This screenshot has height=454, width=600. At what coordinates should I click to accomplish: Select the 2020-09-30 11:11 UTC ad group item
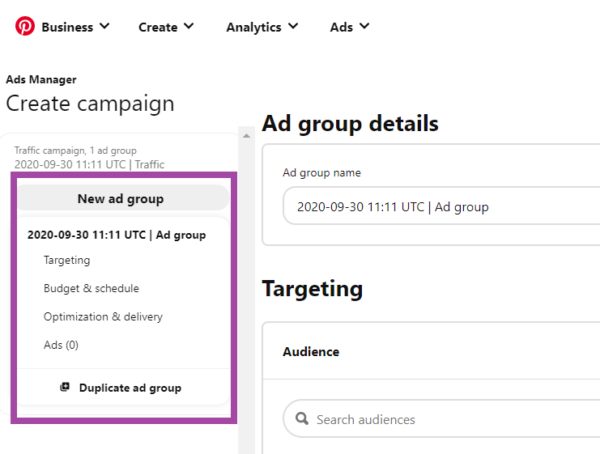click(116, 235)
